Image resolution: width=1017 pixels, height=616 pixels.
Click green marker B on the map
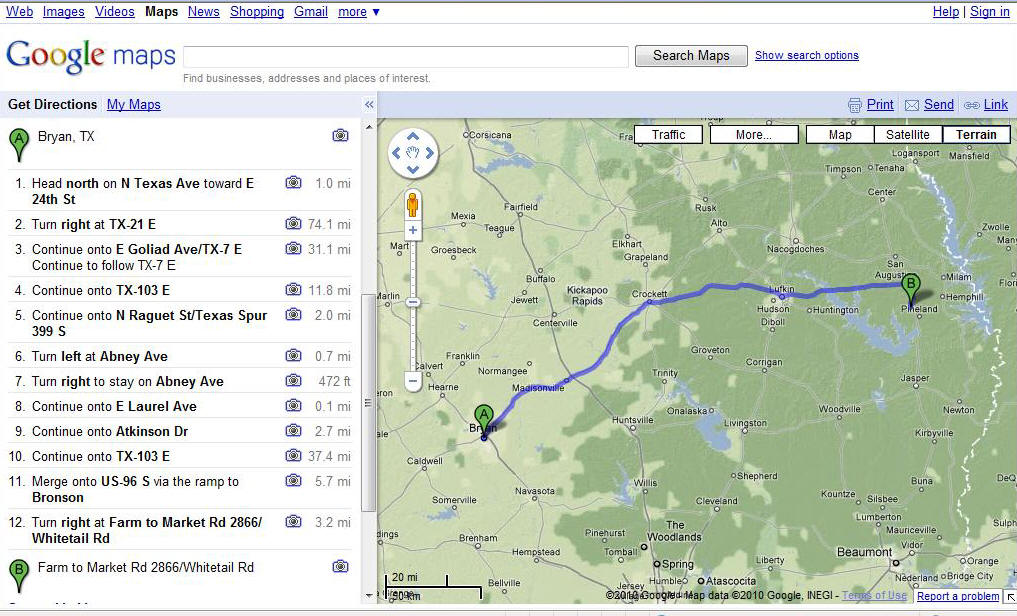click(x=911, y=289)
